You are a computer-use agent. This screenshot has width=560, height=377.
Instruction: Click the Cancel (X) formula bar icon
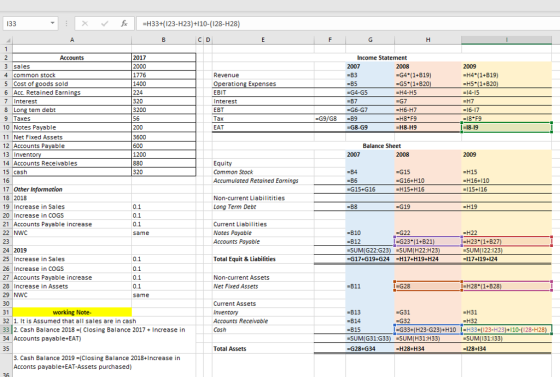click(x=85, y=24)
